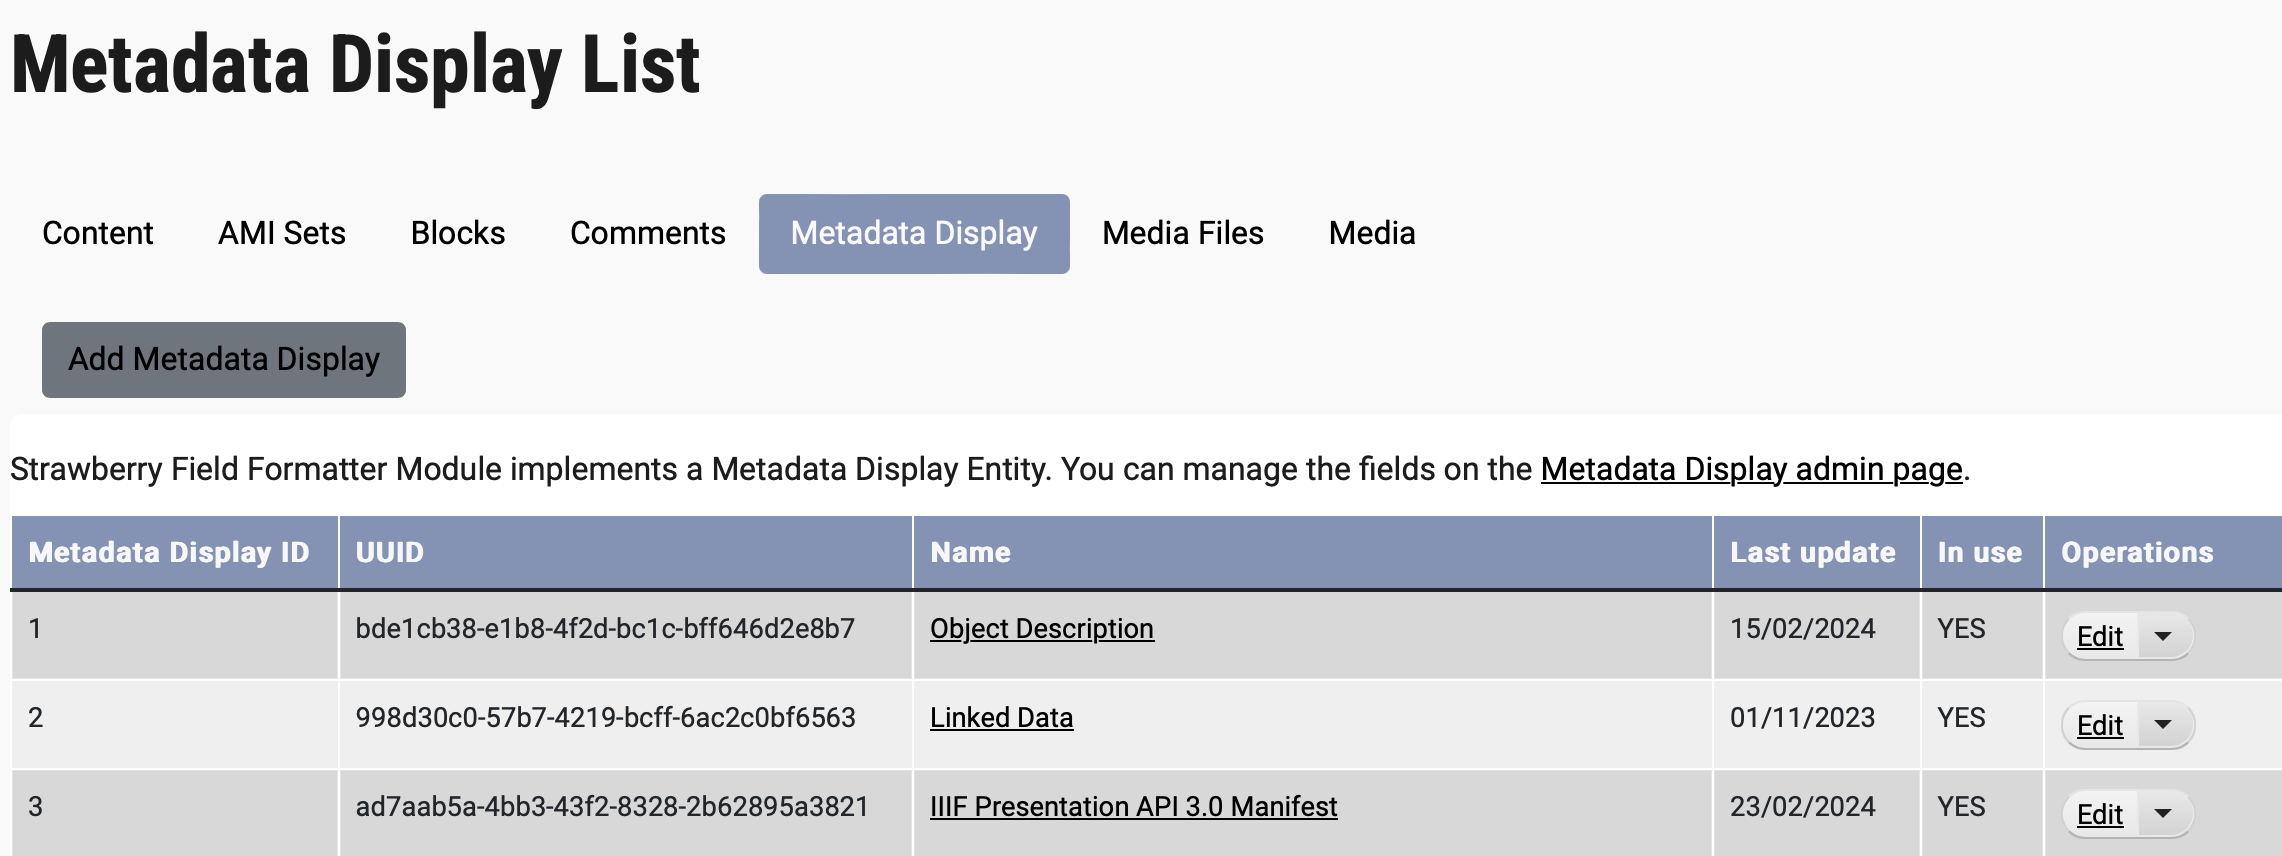
Task: Sort table by Last update column header
Action: (1812, 552)
